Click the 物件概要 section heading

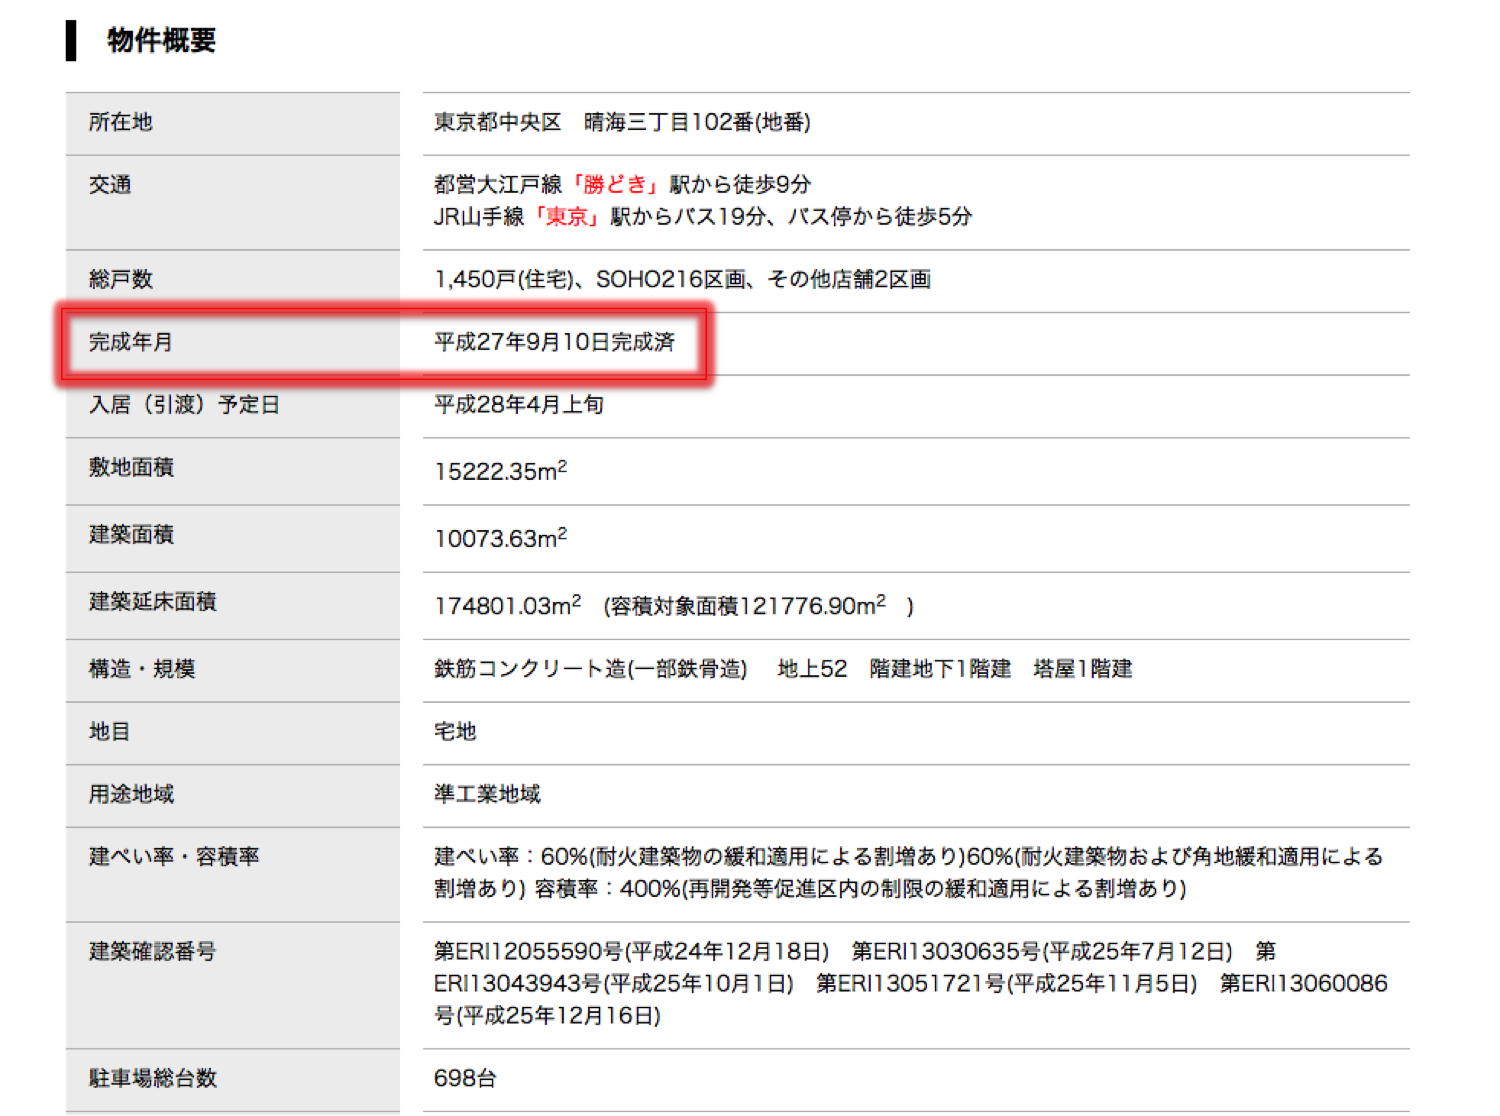(161, 41)
